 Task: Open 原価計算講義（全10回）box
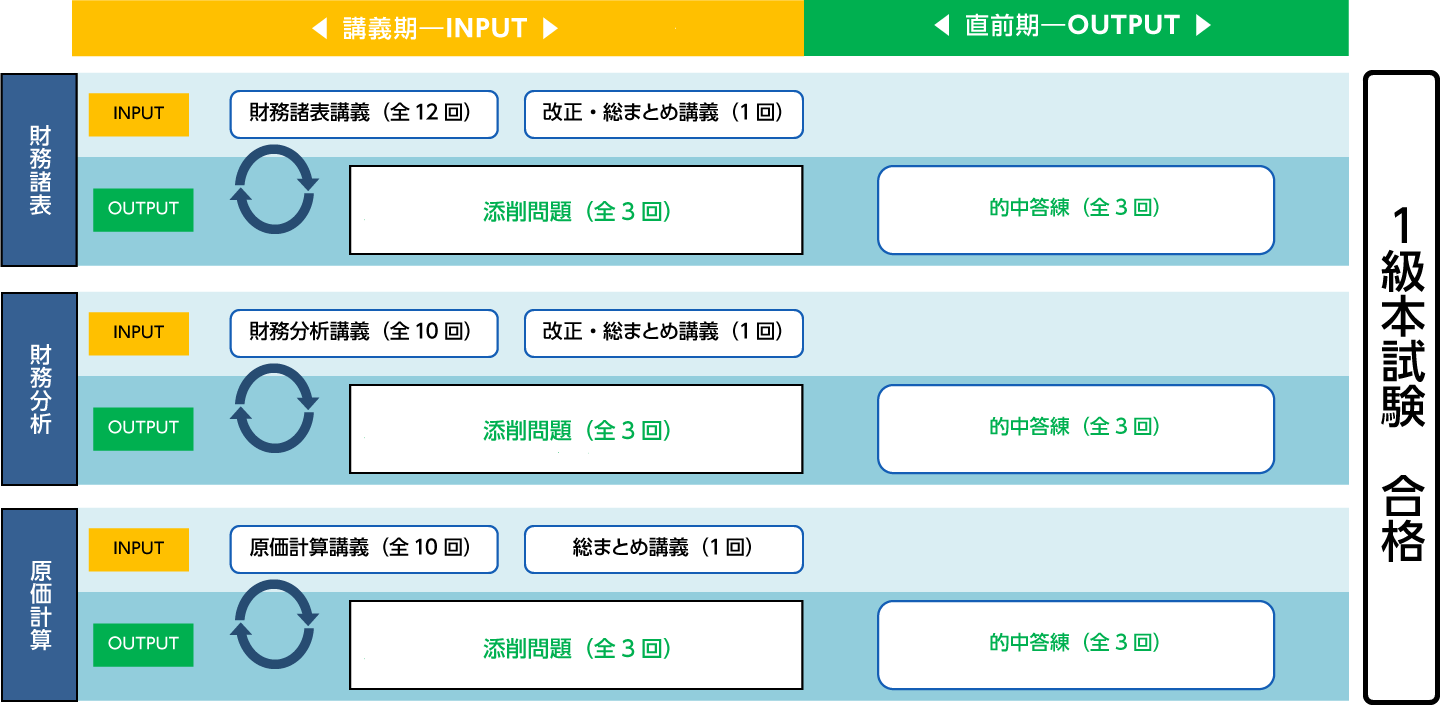click(364, 549)
